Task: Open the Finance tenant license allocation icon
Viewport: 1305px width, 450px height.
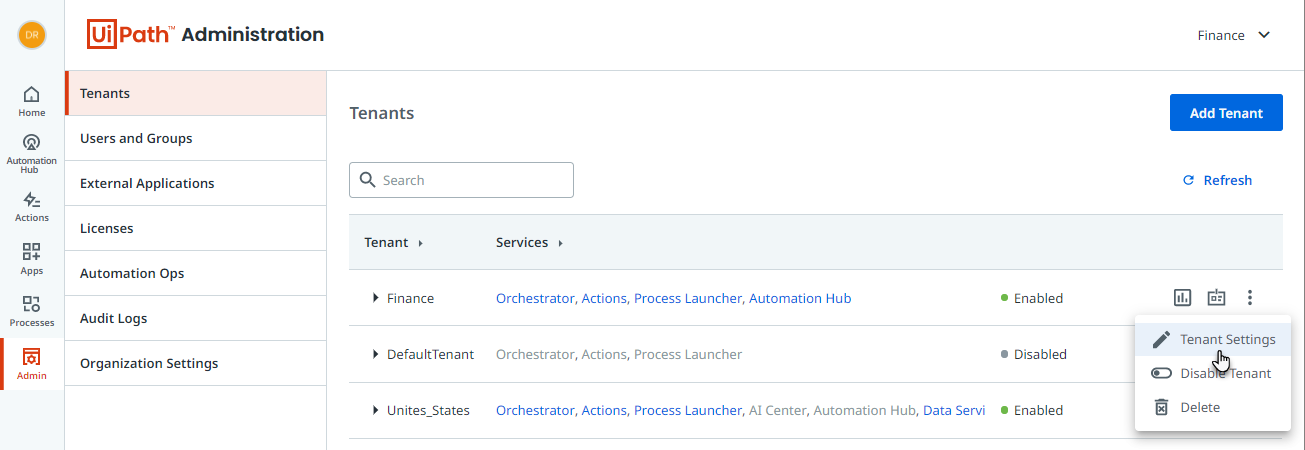Action: [1216, 297]
